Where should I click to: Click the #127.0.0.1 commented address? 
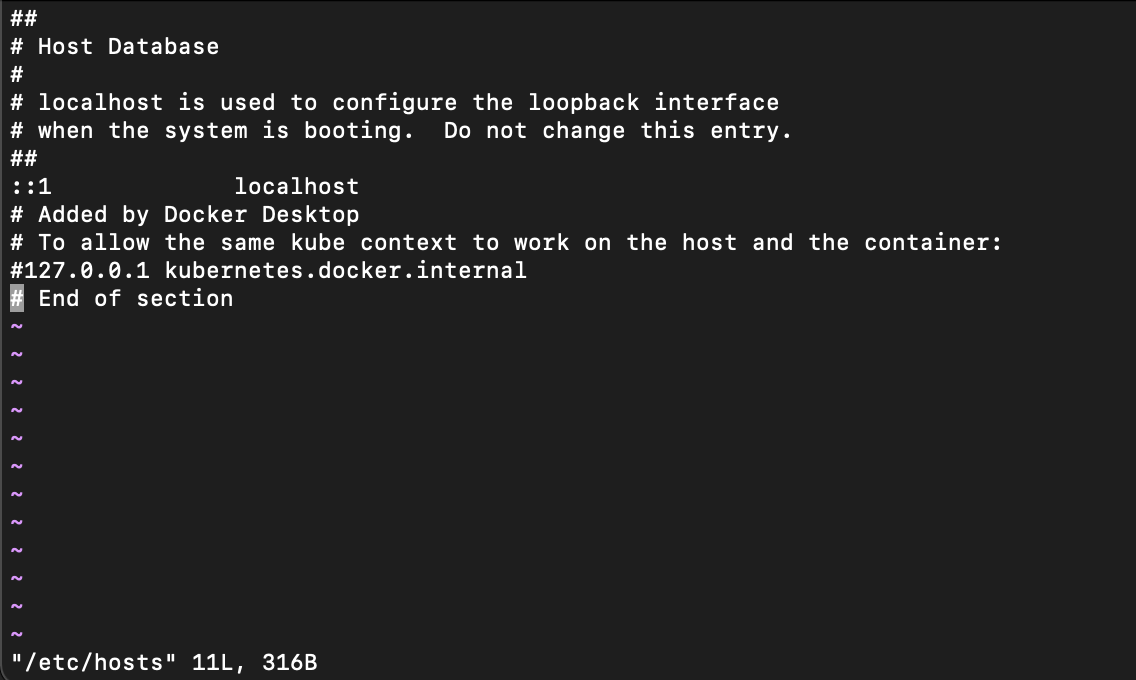click(80, 270)
